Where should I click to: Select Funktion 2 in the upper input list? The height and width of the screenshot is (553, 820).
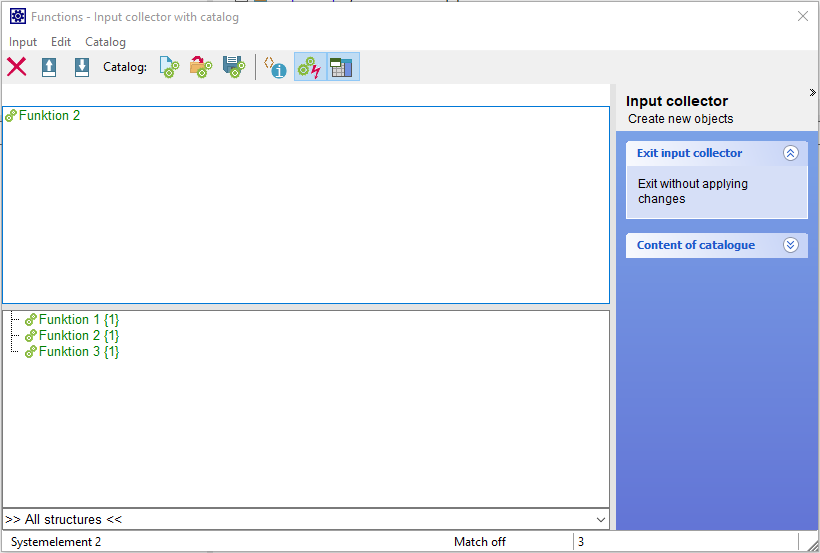point(49,116)
